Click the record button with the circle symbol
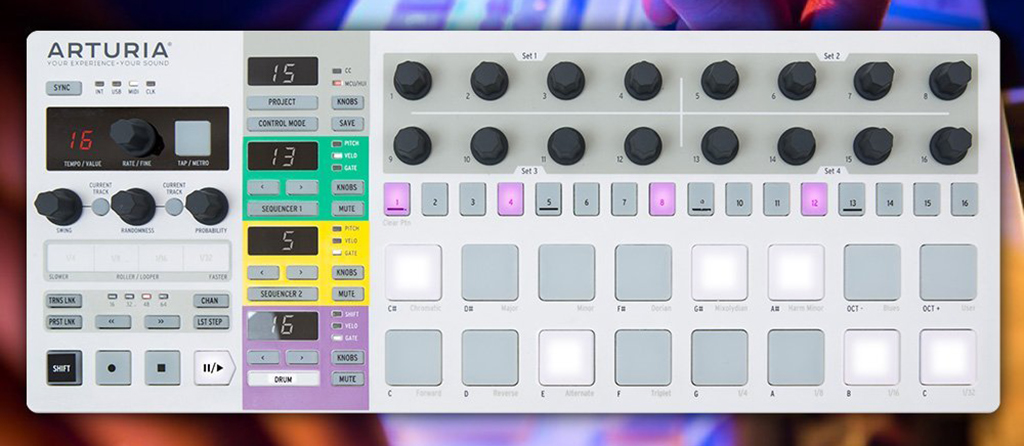This screenshot has height=446, width=1024. pyautogui.click(x=113, y=368)
